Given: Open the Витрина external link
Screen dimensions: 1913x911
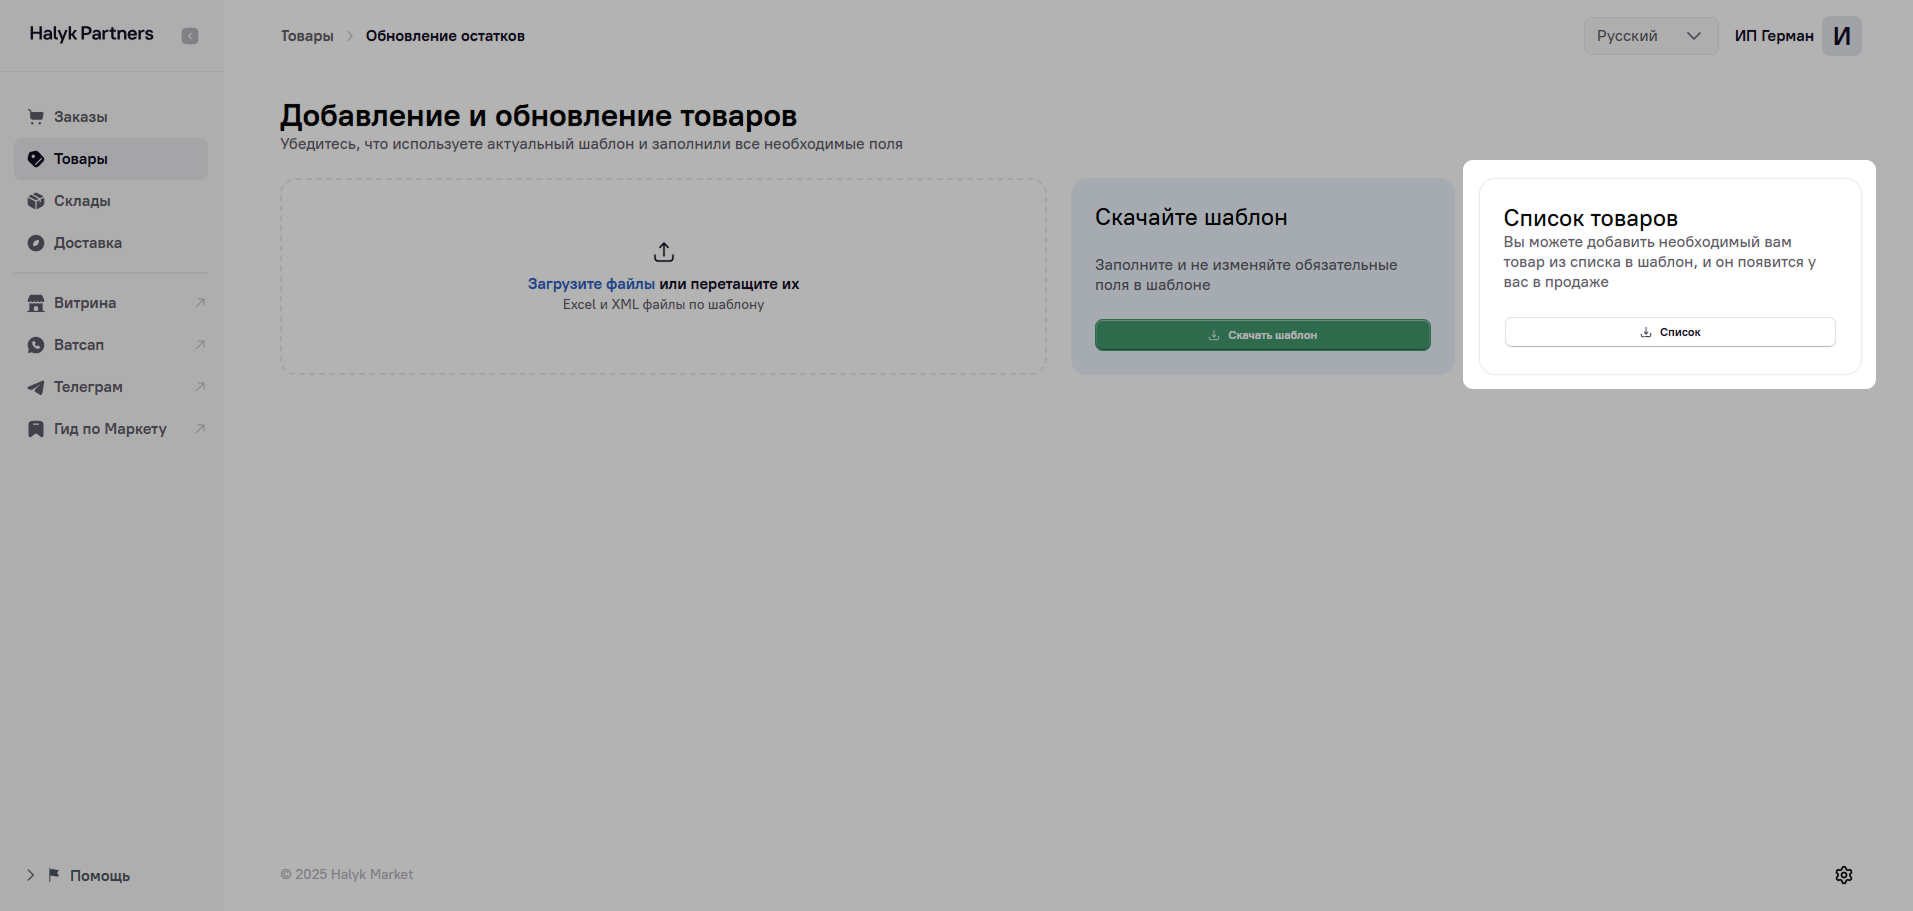Looking at the screenshot, I should pos(111,303).
